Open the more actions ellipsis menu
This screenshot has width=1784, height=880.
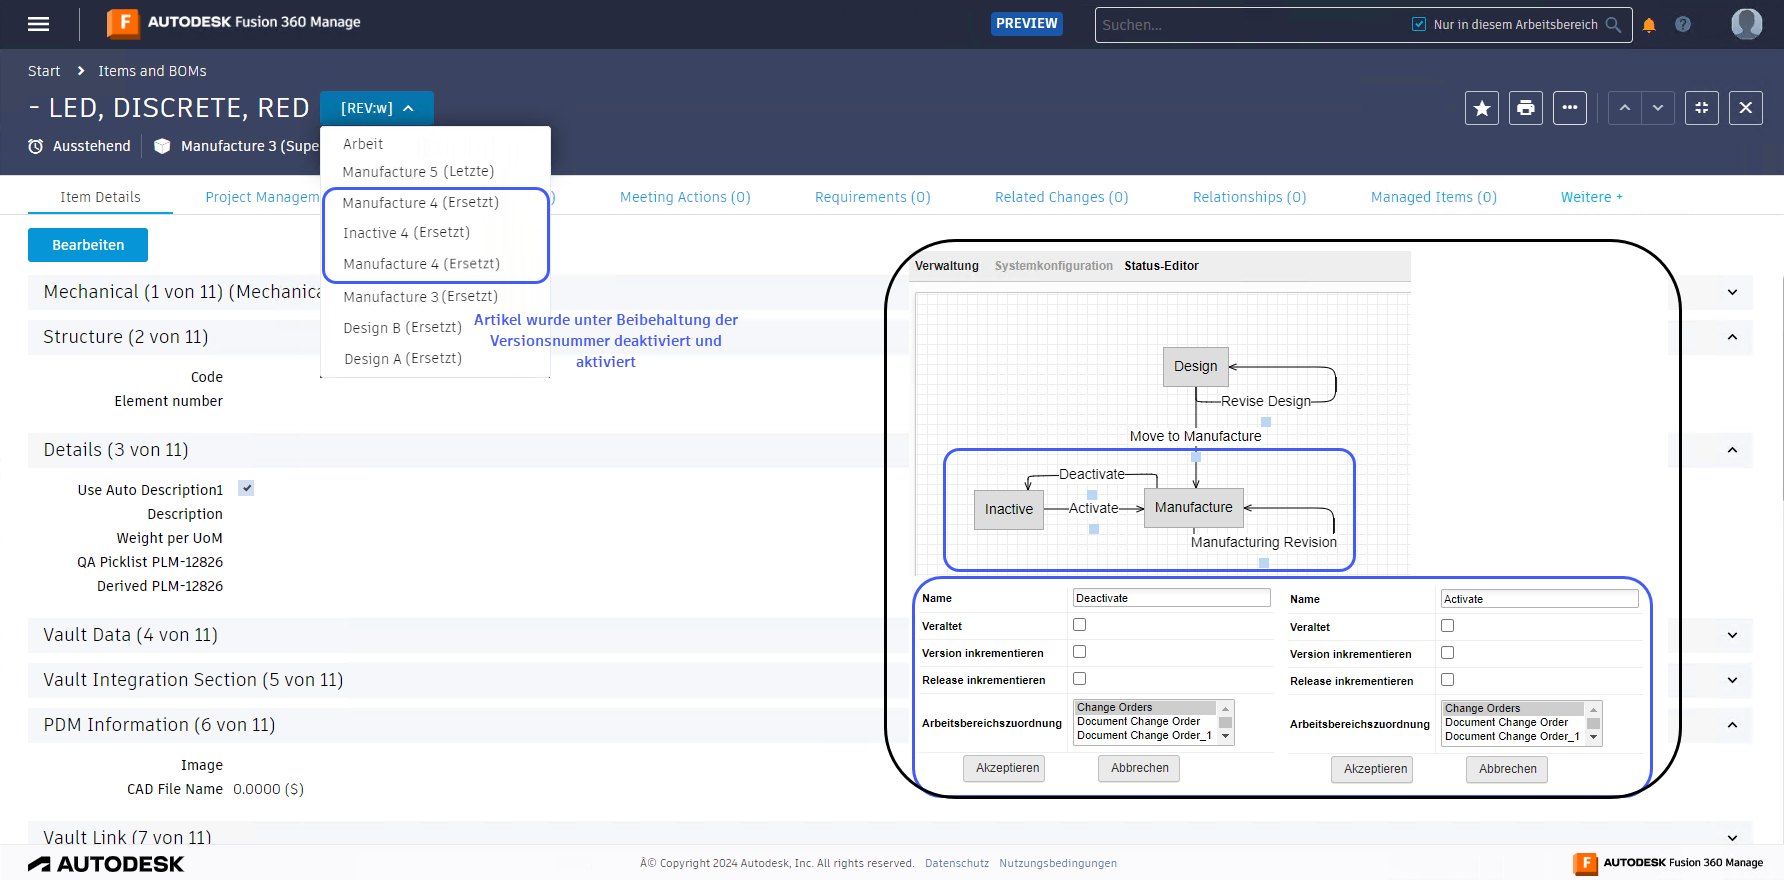1570,108
